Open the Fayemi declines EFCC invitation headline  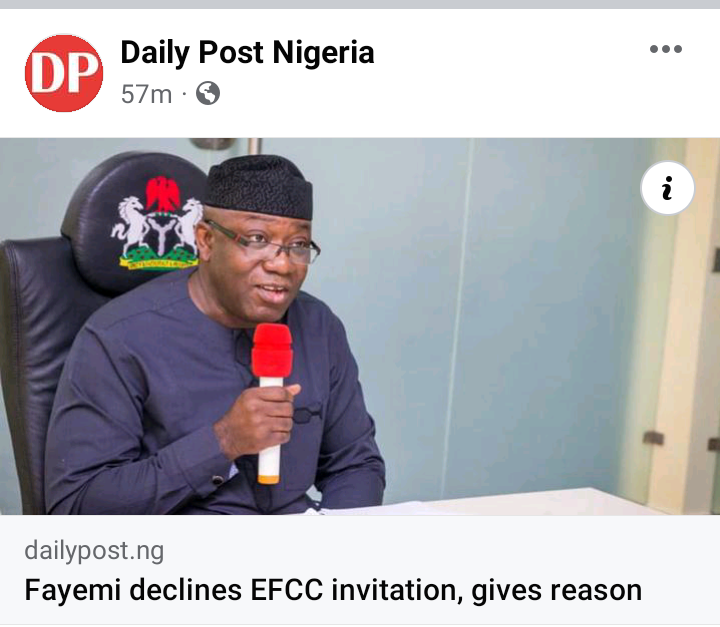pos(333,590)
